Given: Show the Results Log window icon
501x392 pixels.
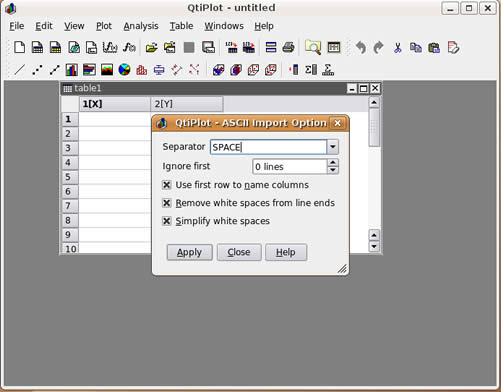Looking at the screenshot, I should 334,47.
